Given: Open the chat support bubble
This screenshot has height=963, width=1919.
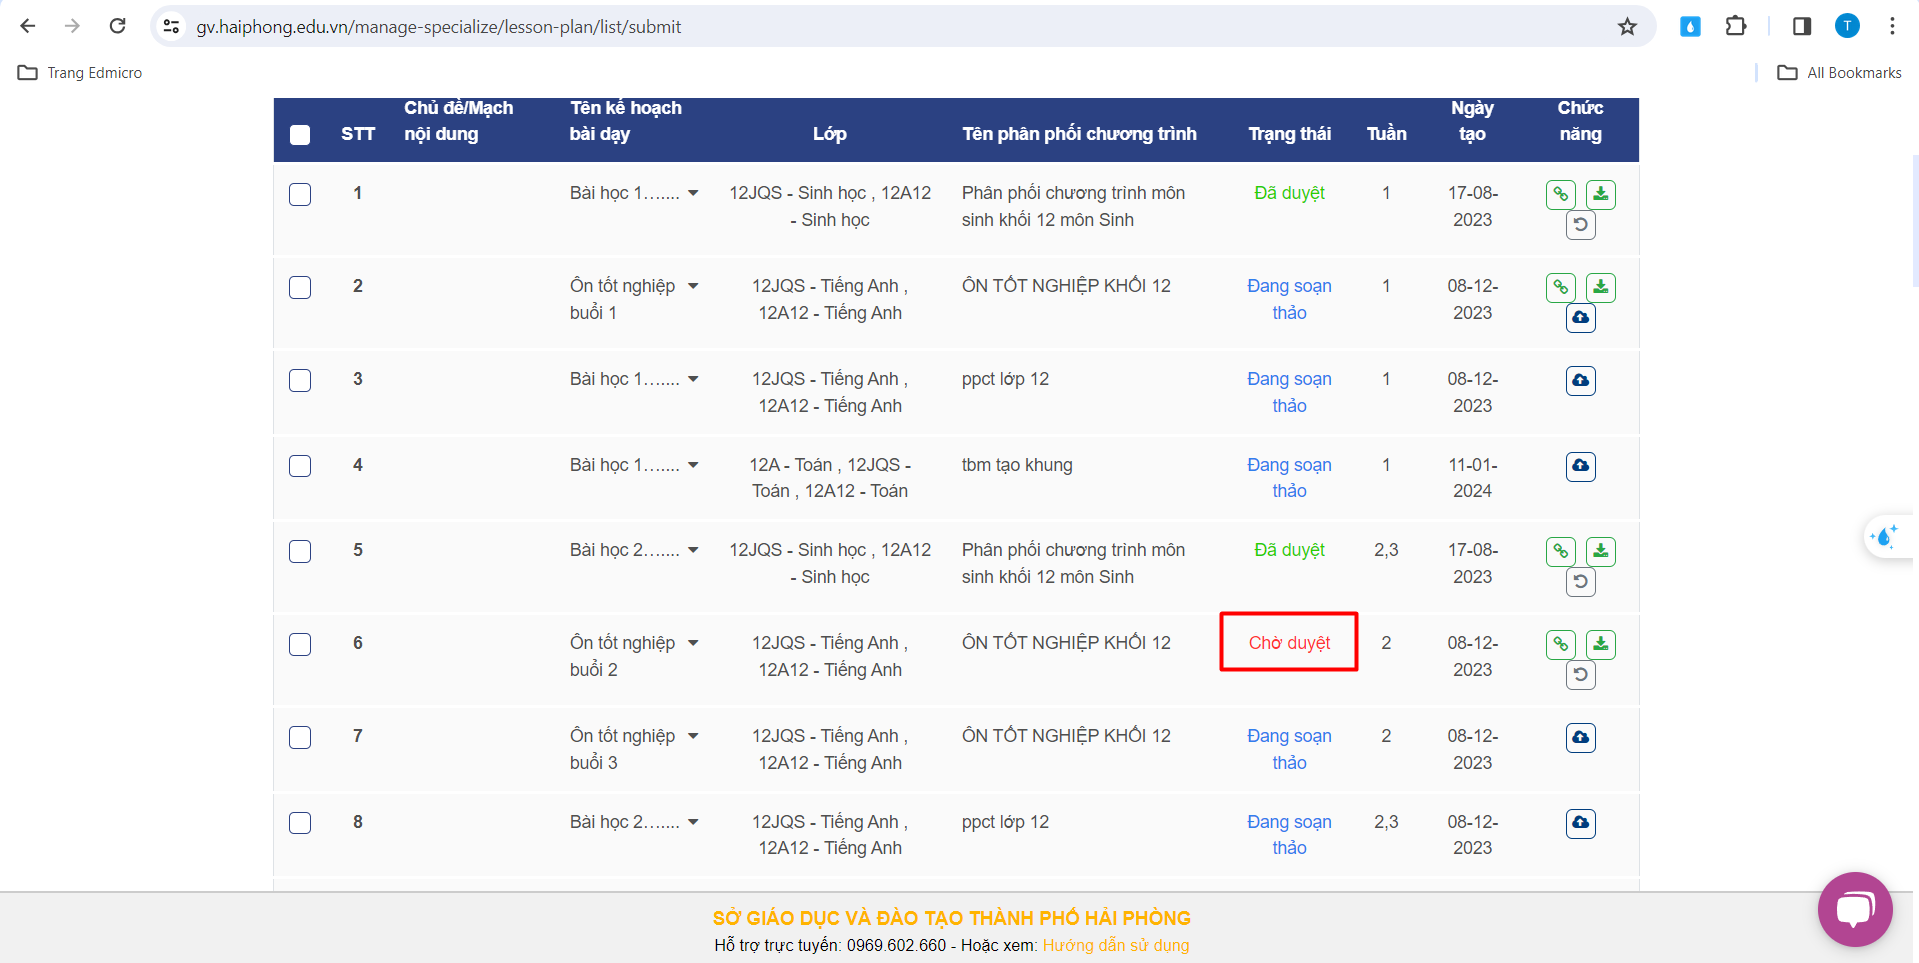Looking at the screenshot, I should tap(1854, 909).
